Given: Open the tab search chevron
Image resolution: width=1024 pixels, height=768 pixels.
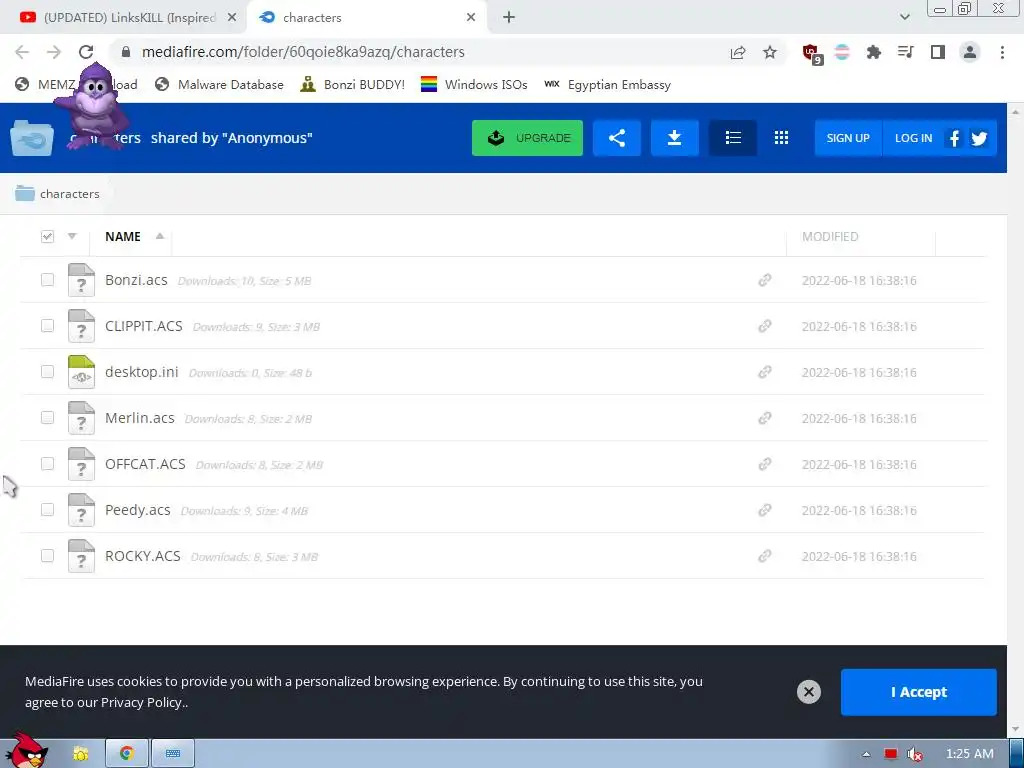Looking at the screenshot, I should (x=904, y=17).
